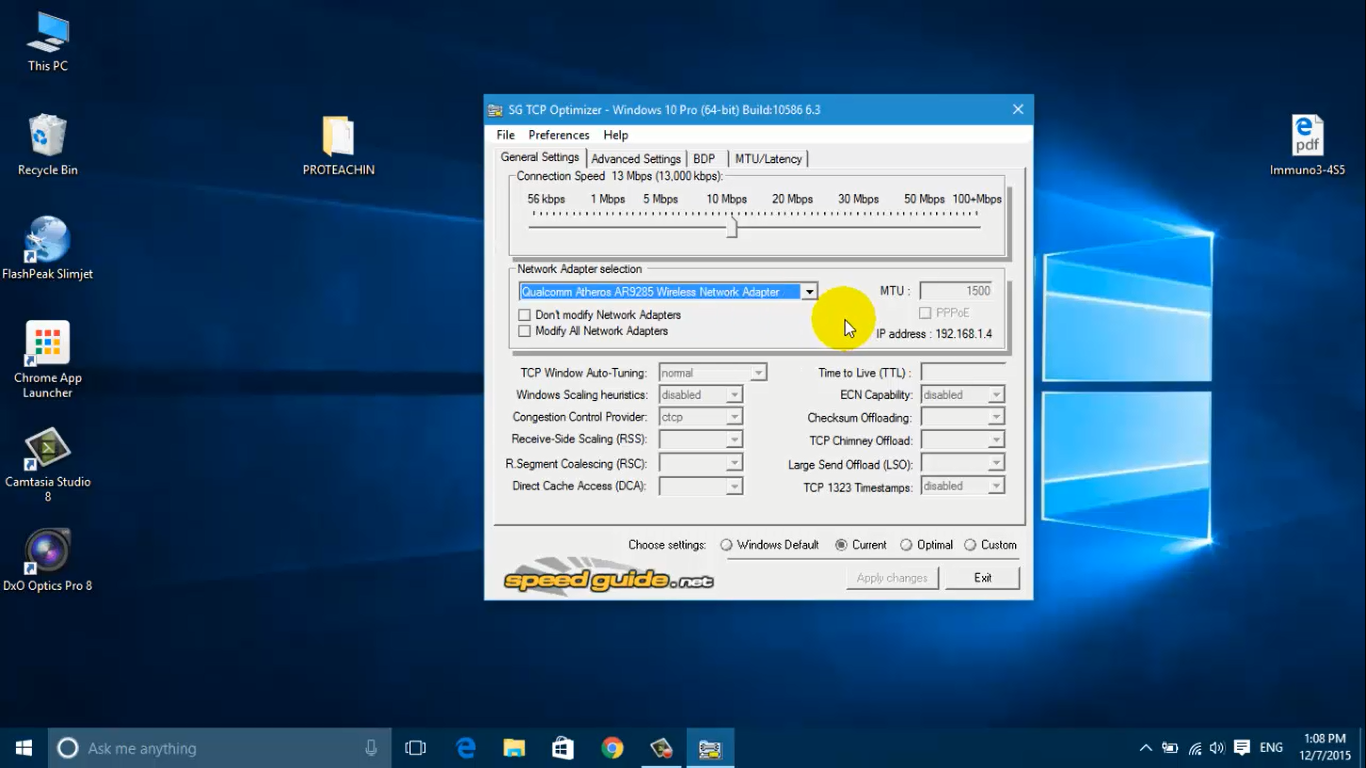The height and width of the screenshot is (768, 1366).
Task: Click the taskbar clock and date
Action: pos(1325,748)
